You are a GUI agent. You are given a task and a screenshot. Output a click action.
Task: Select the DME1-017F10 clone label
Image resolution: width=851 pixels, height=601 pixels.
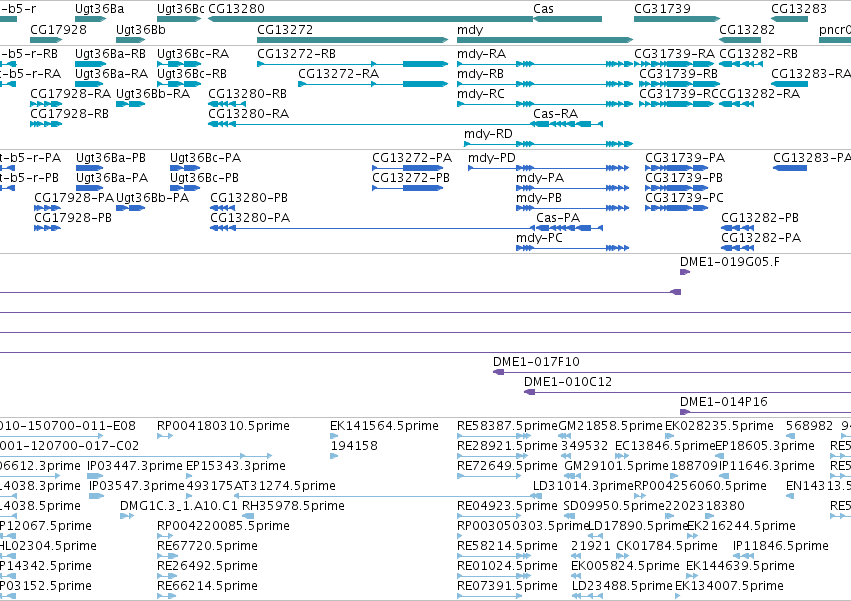[536, 362]
